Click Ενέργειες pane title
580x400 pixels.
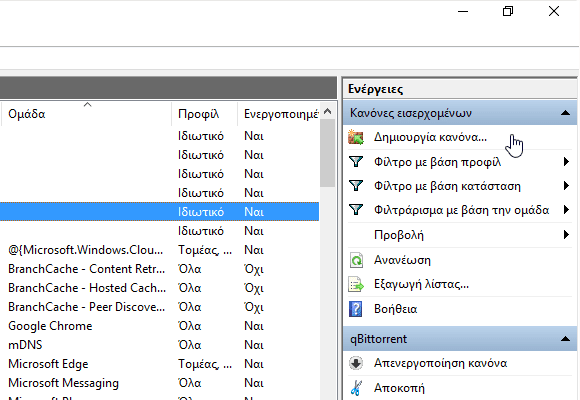click(x=375, y=89)
